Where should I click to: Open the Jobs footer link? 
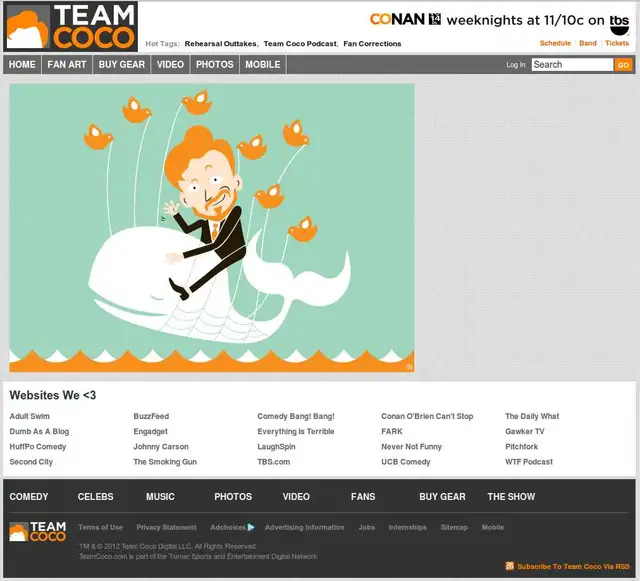click(x=367, y=527)
